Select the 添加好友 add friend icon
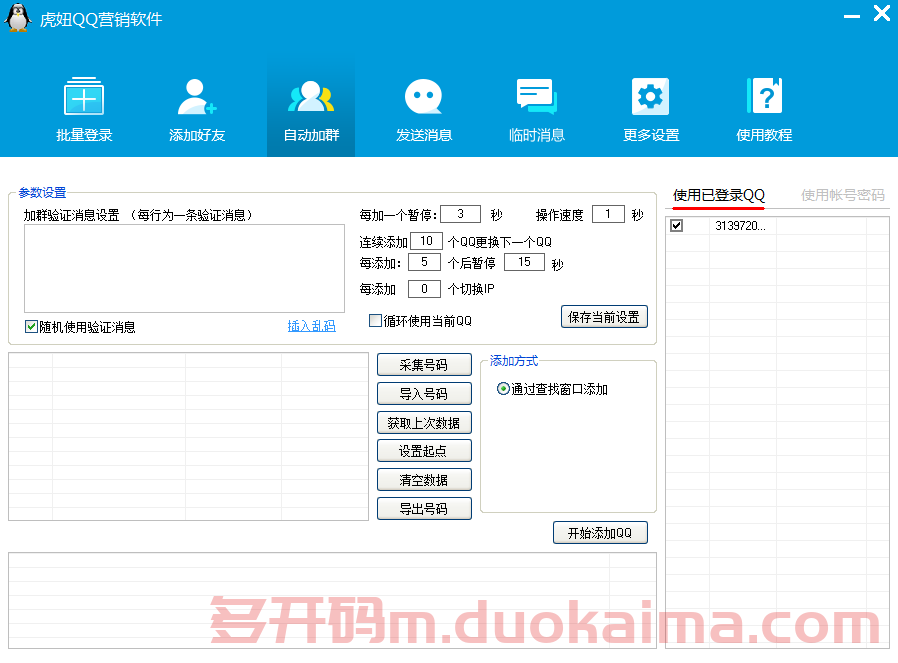Screen dimensions: 898x663 (x=197, y=97)
